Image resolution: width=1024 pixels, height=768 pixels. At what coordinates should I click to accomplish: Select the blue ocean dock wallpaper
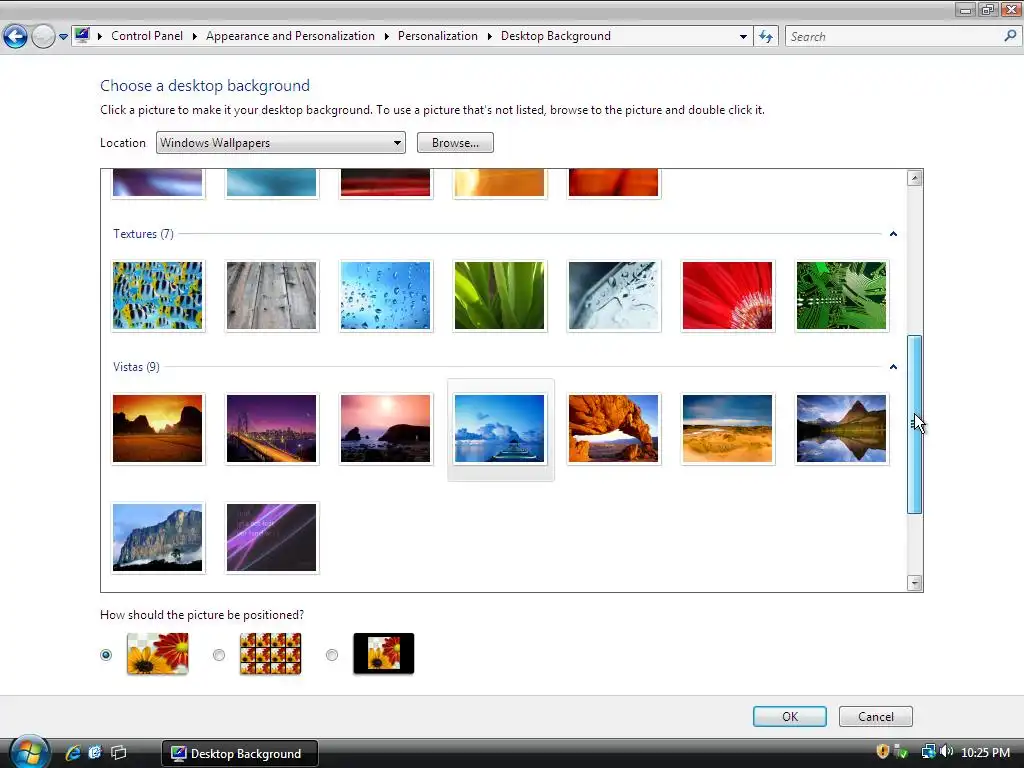pos(500,428)
